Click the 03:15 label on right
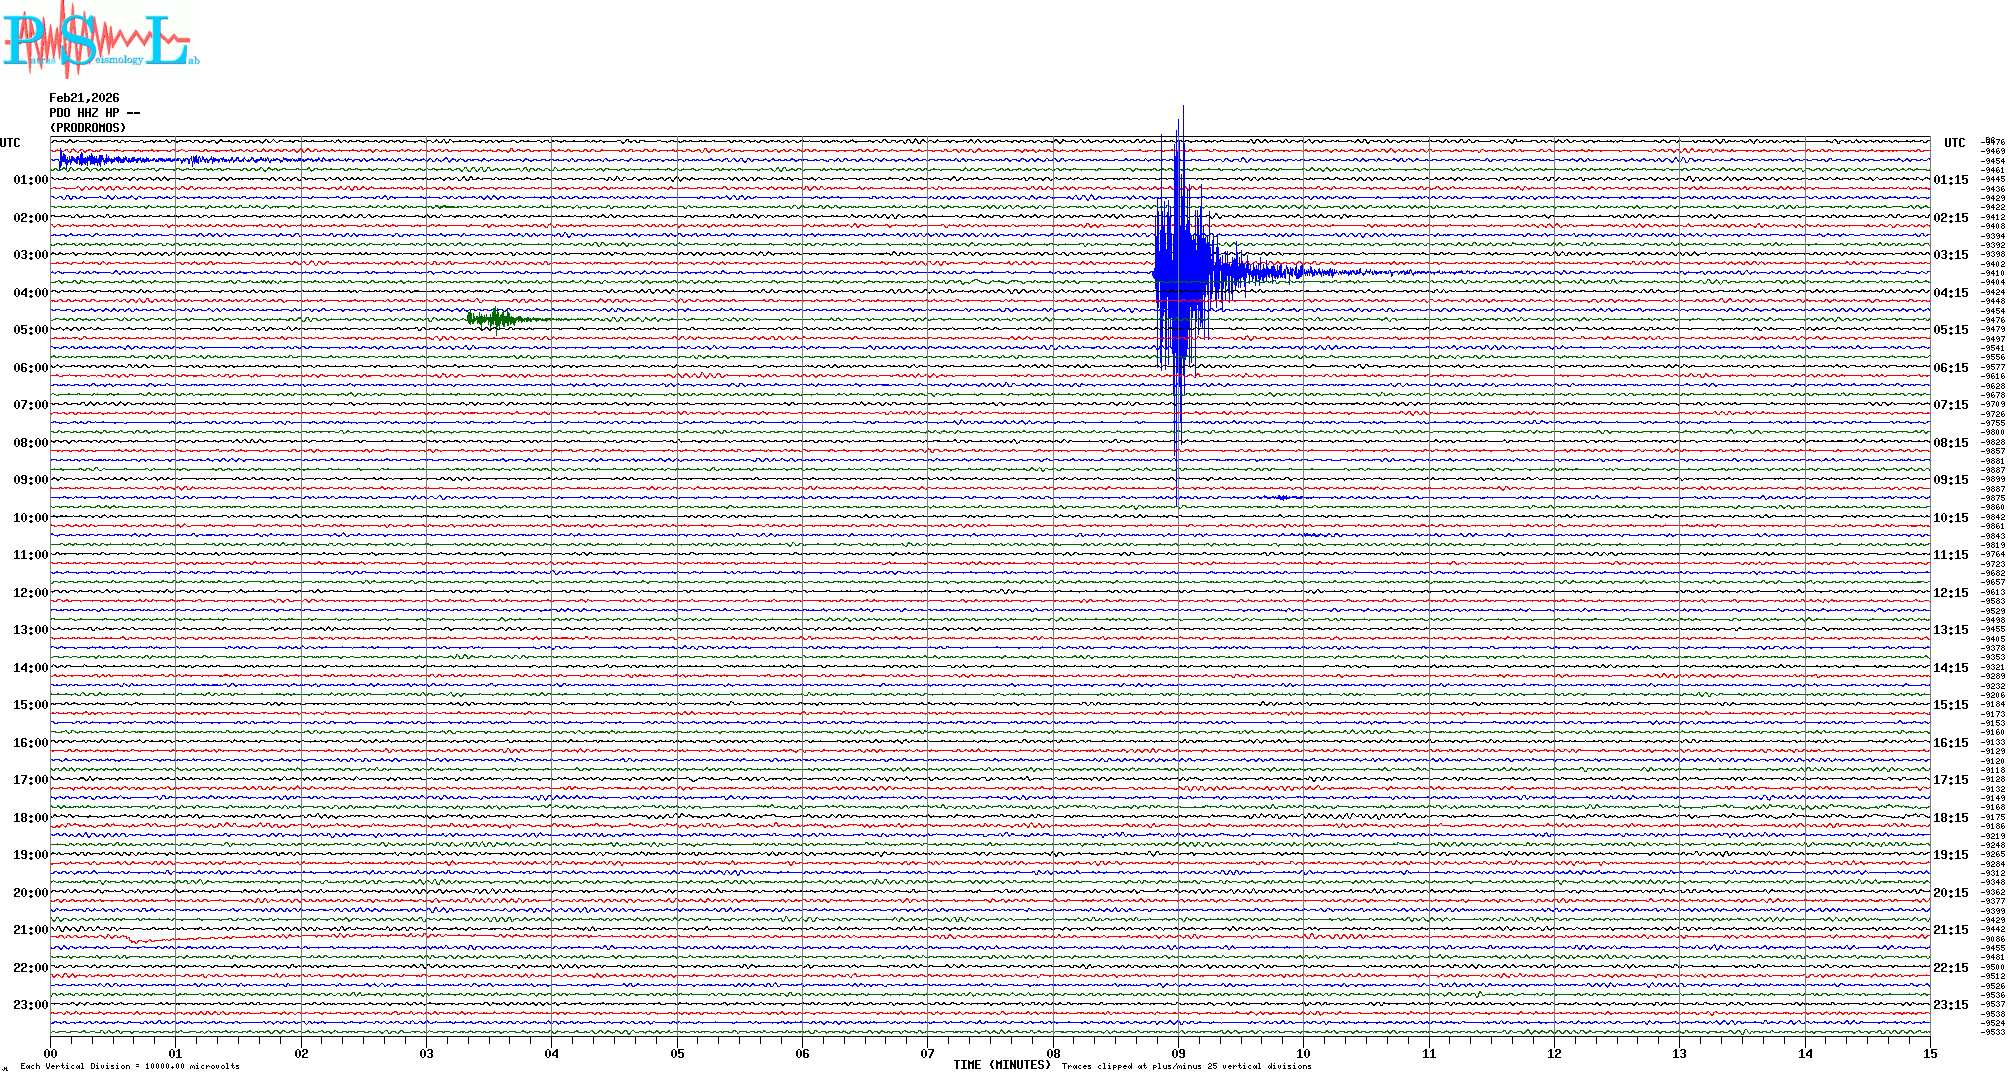2010x1080 pixels. point(1950,255)
